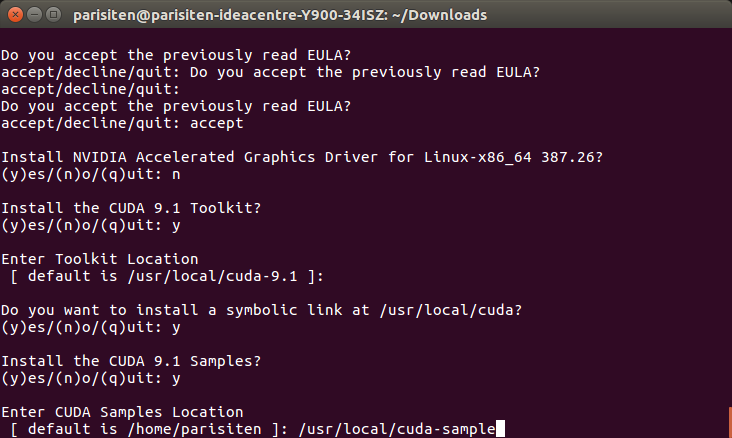
Task: Click the empty 'accept/decline/quit:' line
Action: pyautogui.click(x=91, y=89)
